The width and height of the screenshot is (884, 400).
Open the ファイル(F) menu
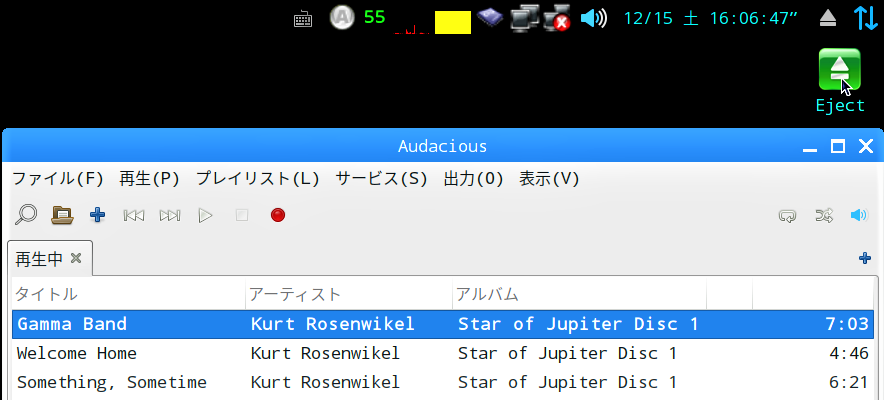[x=58, y=179]
